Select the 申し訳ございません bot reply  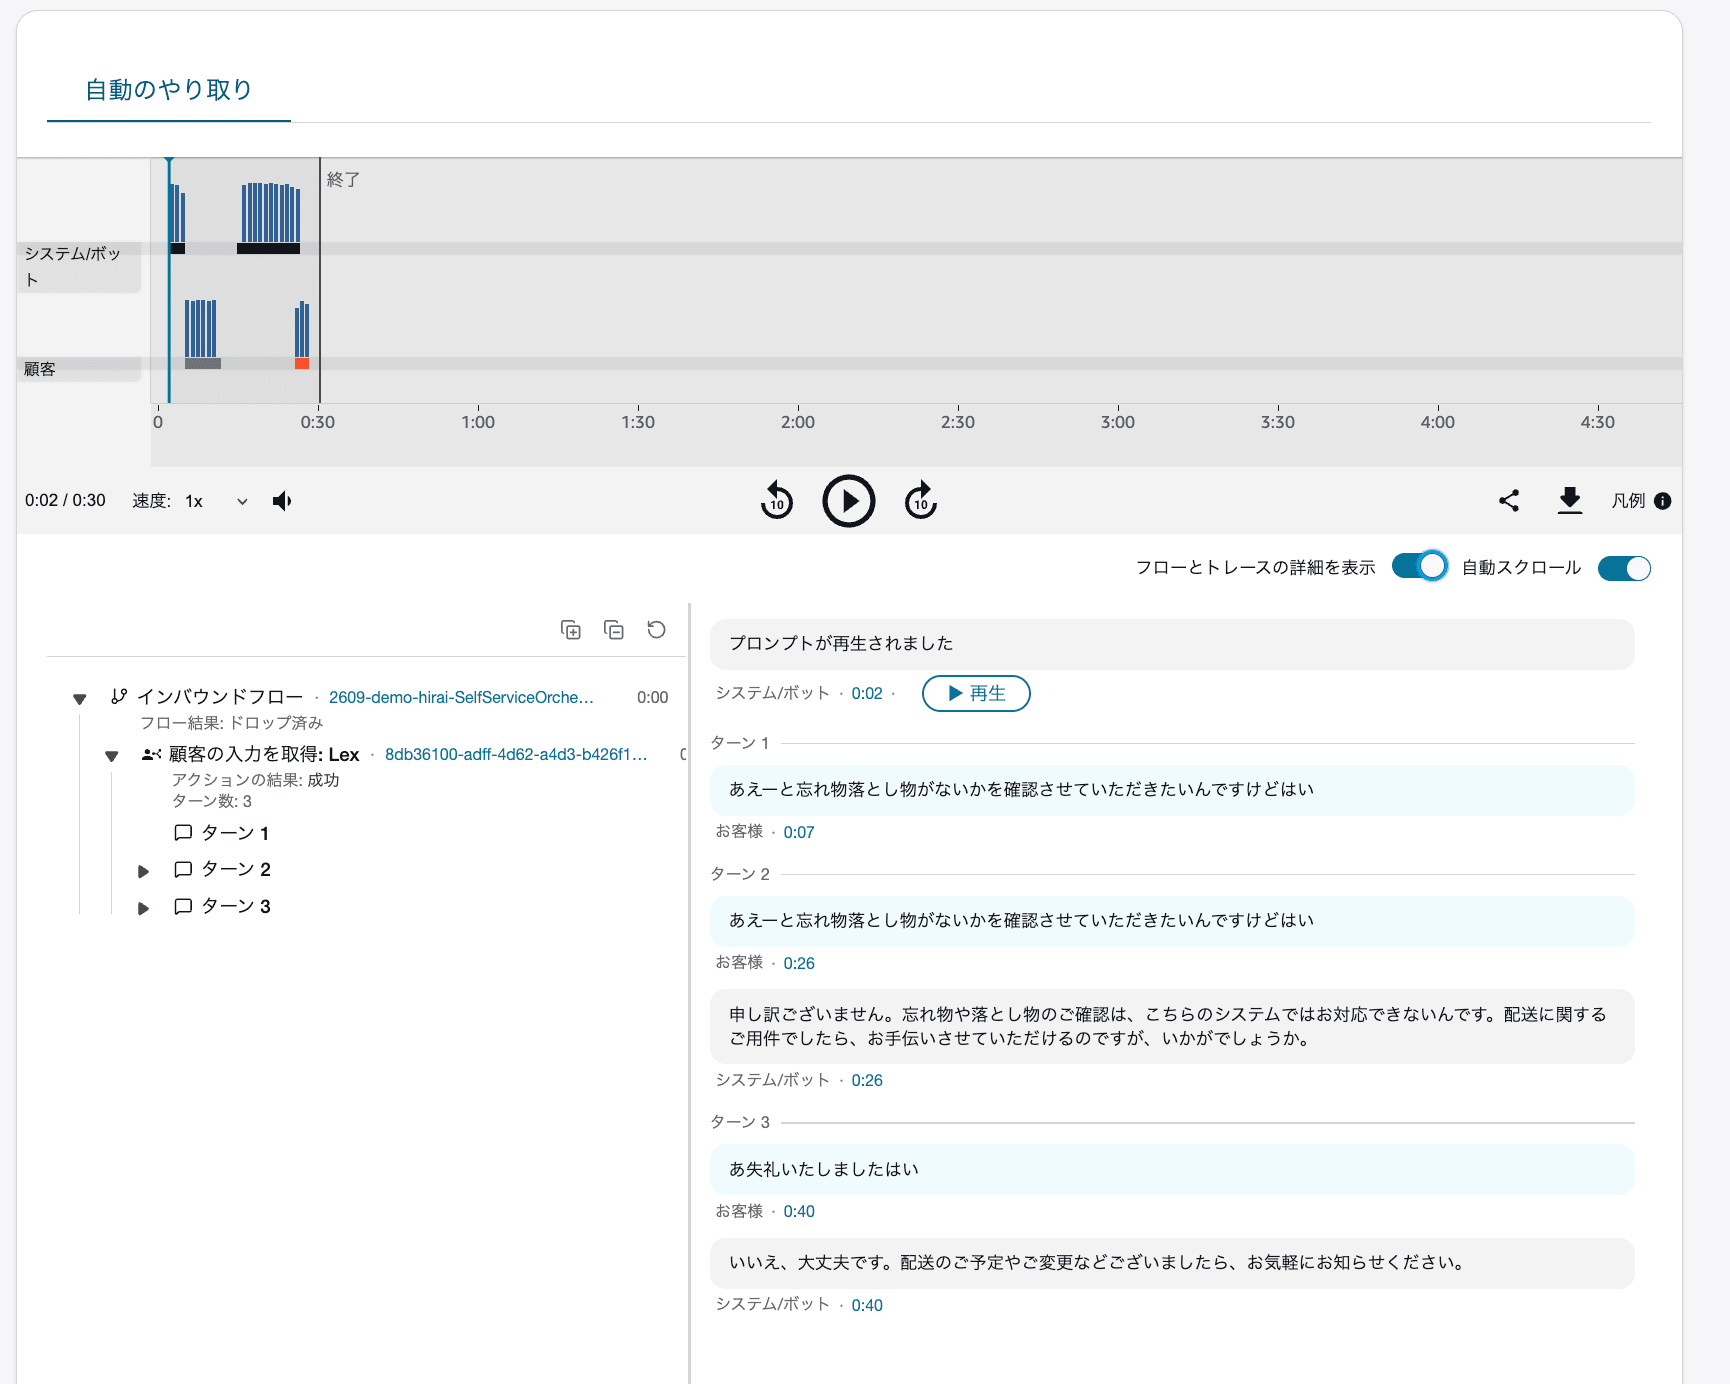[1172, 1026]
